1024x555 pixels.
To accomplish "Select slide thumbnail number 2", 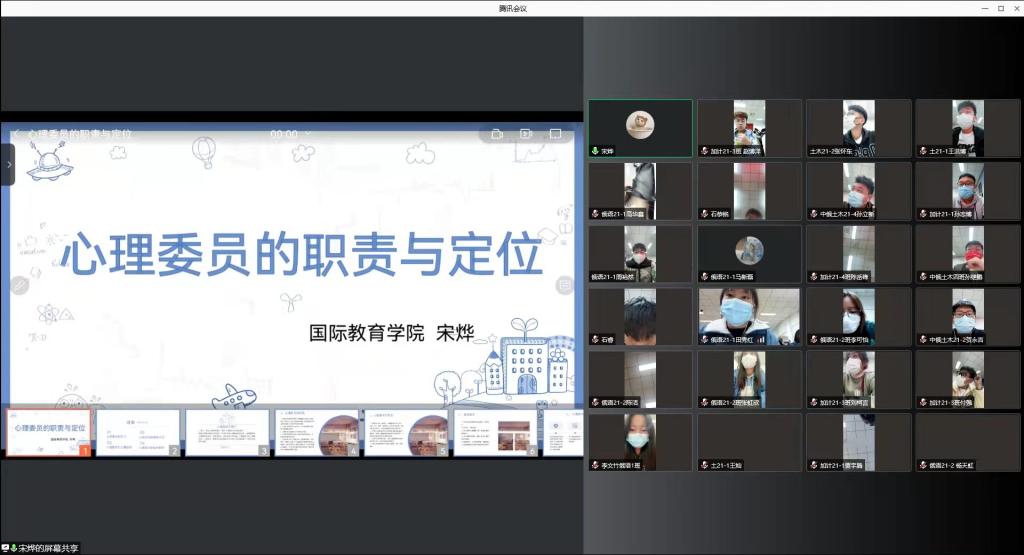I will (138, 433).
